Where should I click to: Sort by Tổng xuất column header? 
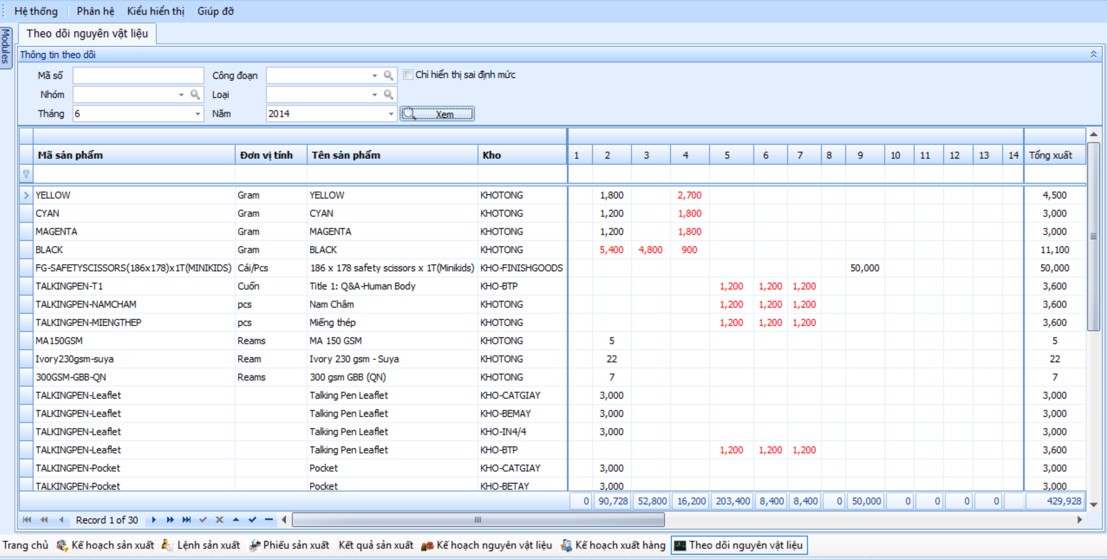(1055, 155)
